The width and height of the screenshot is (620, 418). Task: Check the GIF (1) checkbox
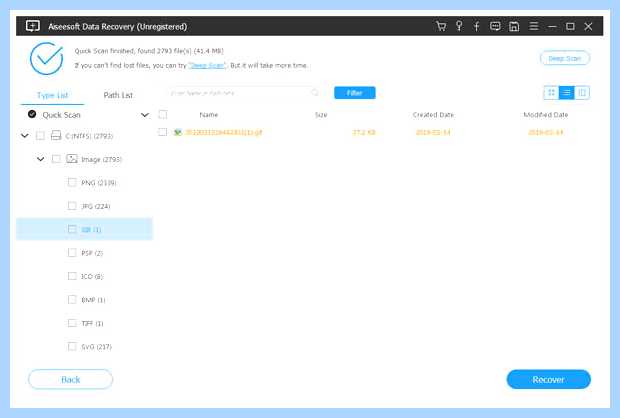pyautogui.click(x=72, y=229)
